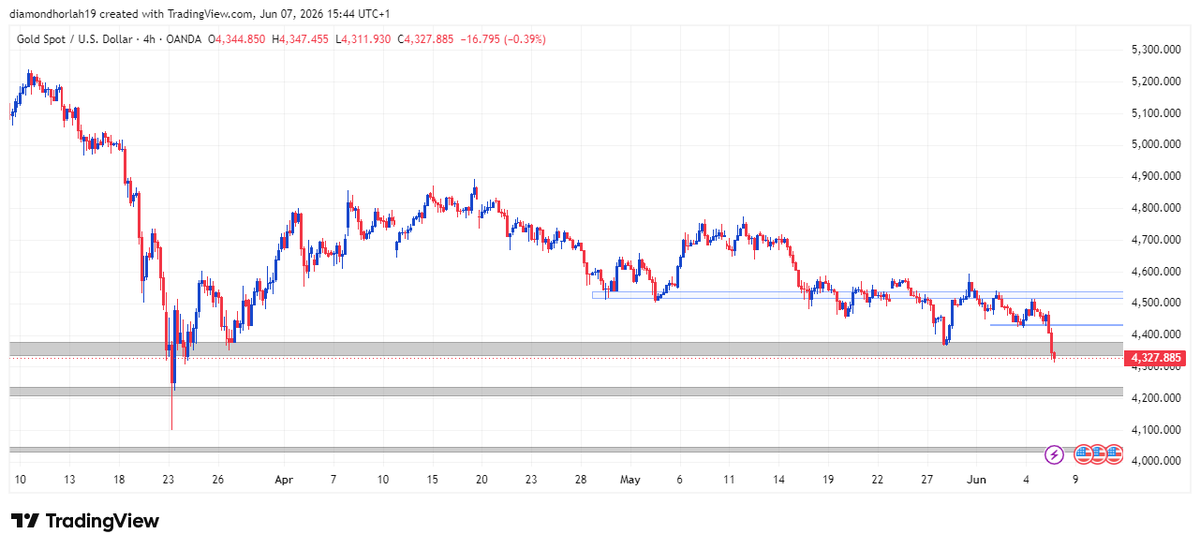Click the 5,000.000 price axis label
Screen dimensions: 1200x549
click(x=1158, y=144)
